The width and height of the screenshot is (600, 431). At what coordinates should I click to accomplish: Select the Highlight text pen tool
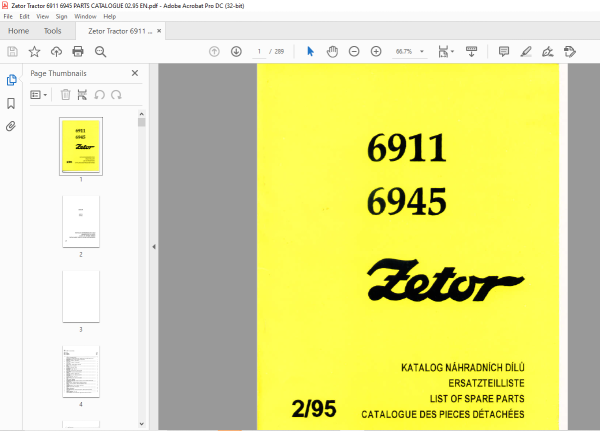click(x=526, y=51)
